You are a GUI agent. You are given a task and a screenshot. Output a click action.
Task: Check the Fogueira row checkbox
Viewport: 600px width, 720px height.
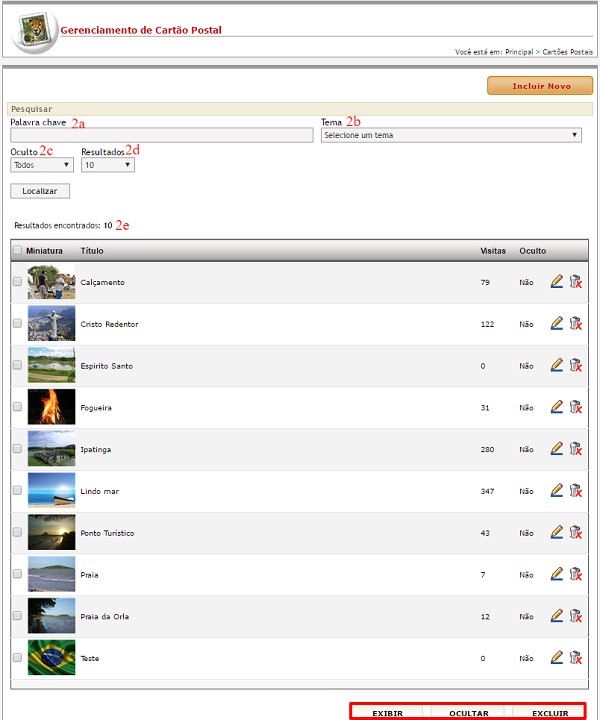coord(17,407)
